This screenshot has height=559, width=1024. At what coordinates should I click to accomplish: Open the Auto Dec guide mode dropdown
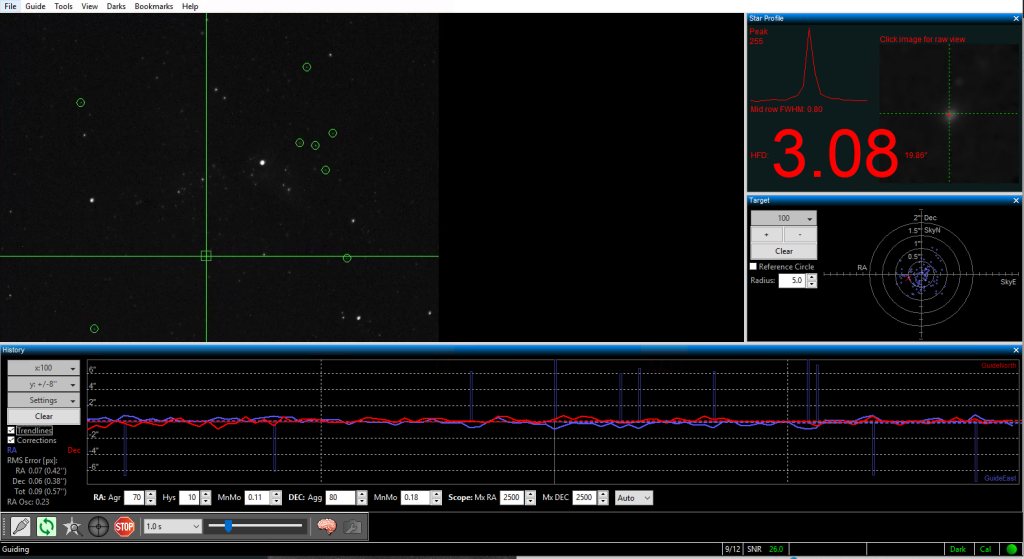click(633, 498)
